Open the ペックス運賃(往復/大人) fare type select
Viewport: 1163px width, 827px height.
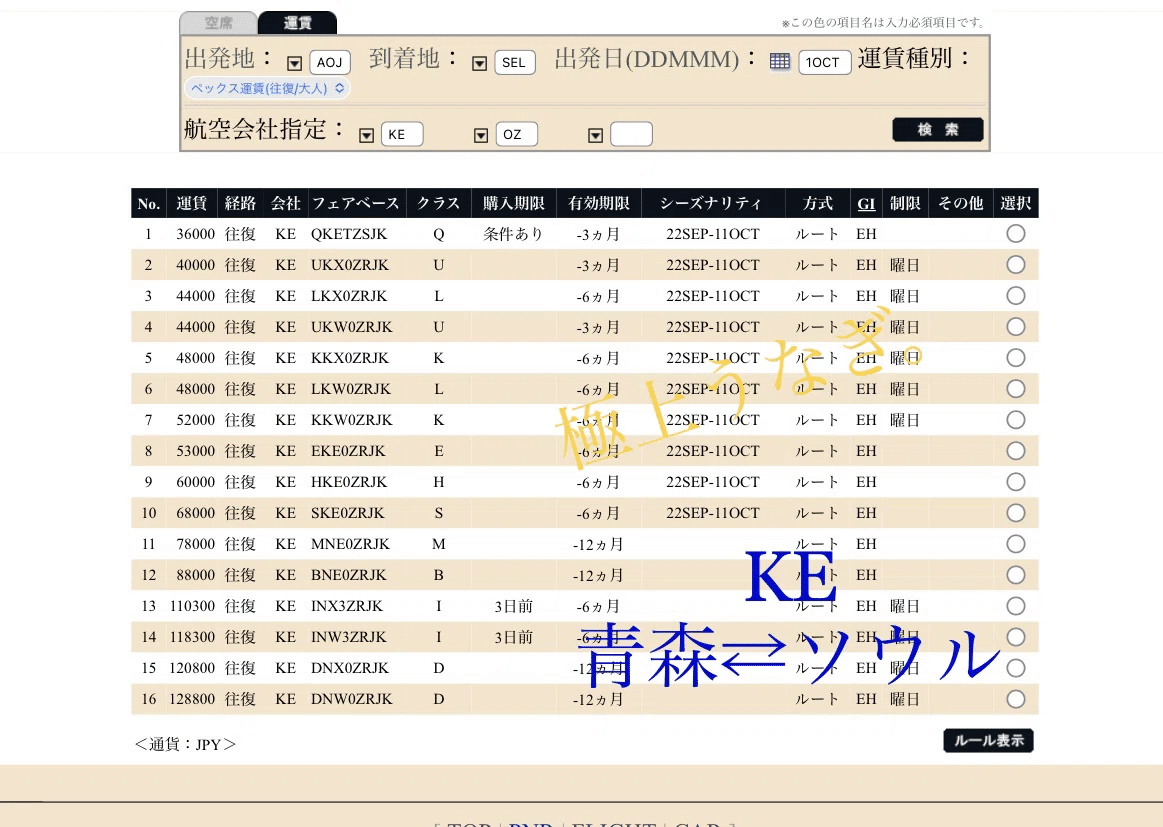click(x=268, y=88)
